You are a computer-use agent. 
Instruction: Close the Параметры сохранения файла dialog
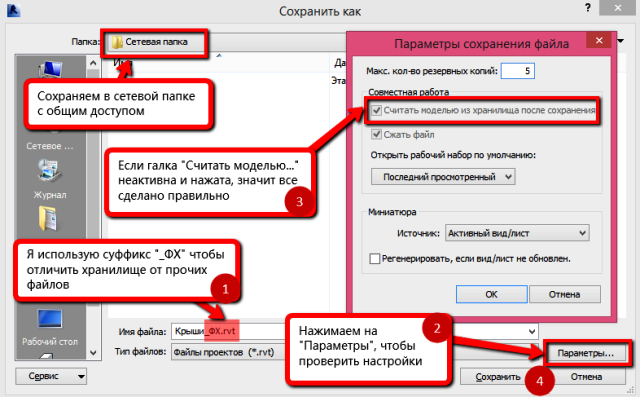(x=599, y=40)
